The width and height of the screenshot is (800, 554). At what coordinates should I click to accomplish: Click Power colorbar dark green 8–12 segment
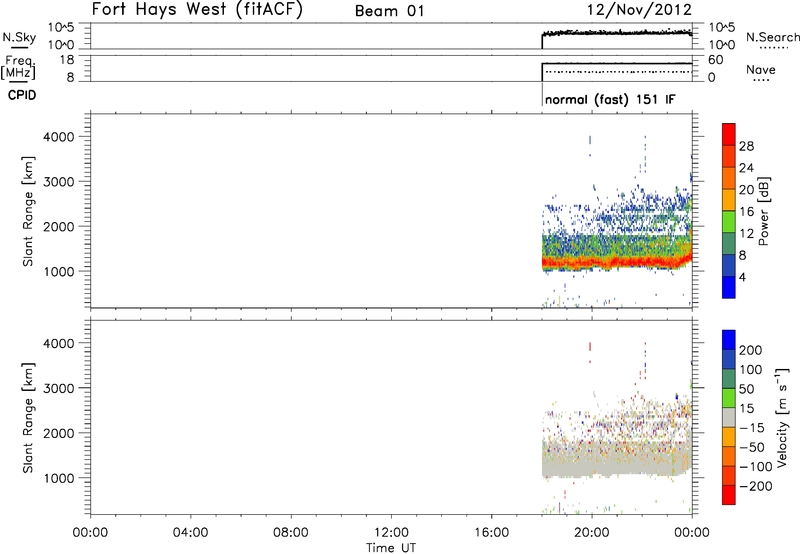coord(729,244)
